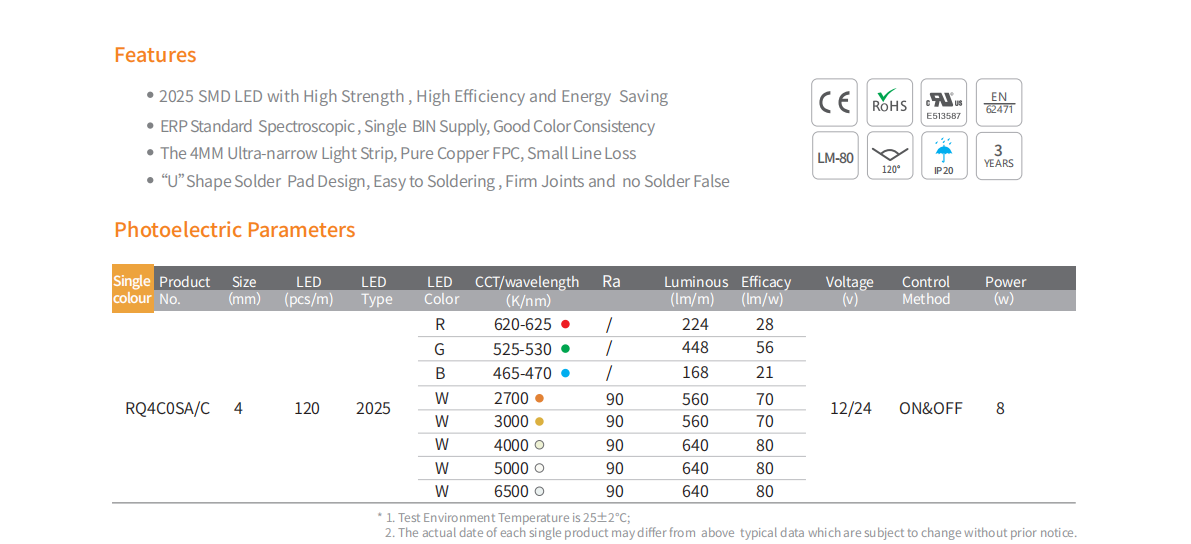Click the EN 62471 standard badge
The width and height of the screenshot is (1191, 544).
[998, 103]
